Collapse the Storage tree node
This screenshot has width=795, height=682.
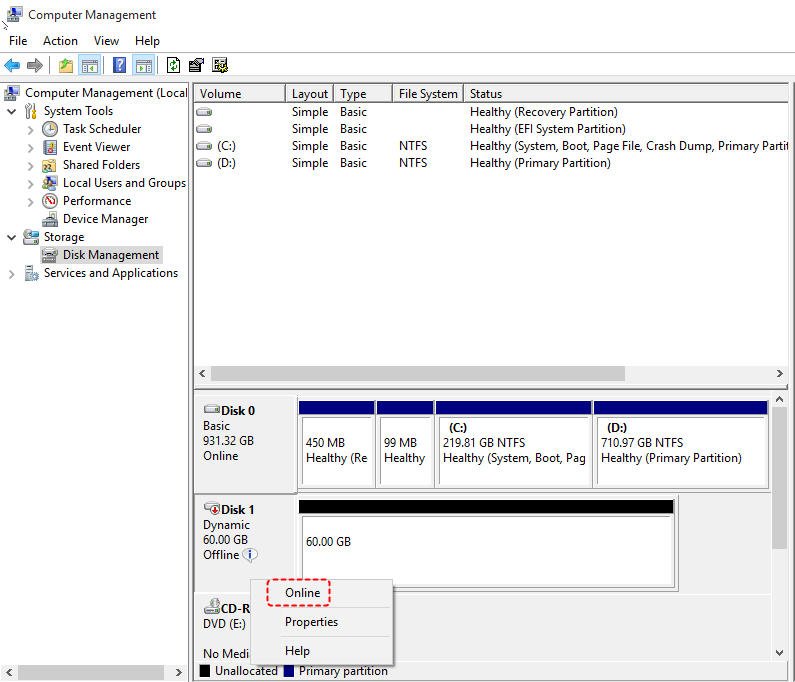pyautogui.click(x=12, y=237)
